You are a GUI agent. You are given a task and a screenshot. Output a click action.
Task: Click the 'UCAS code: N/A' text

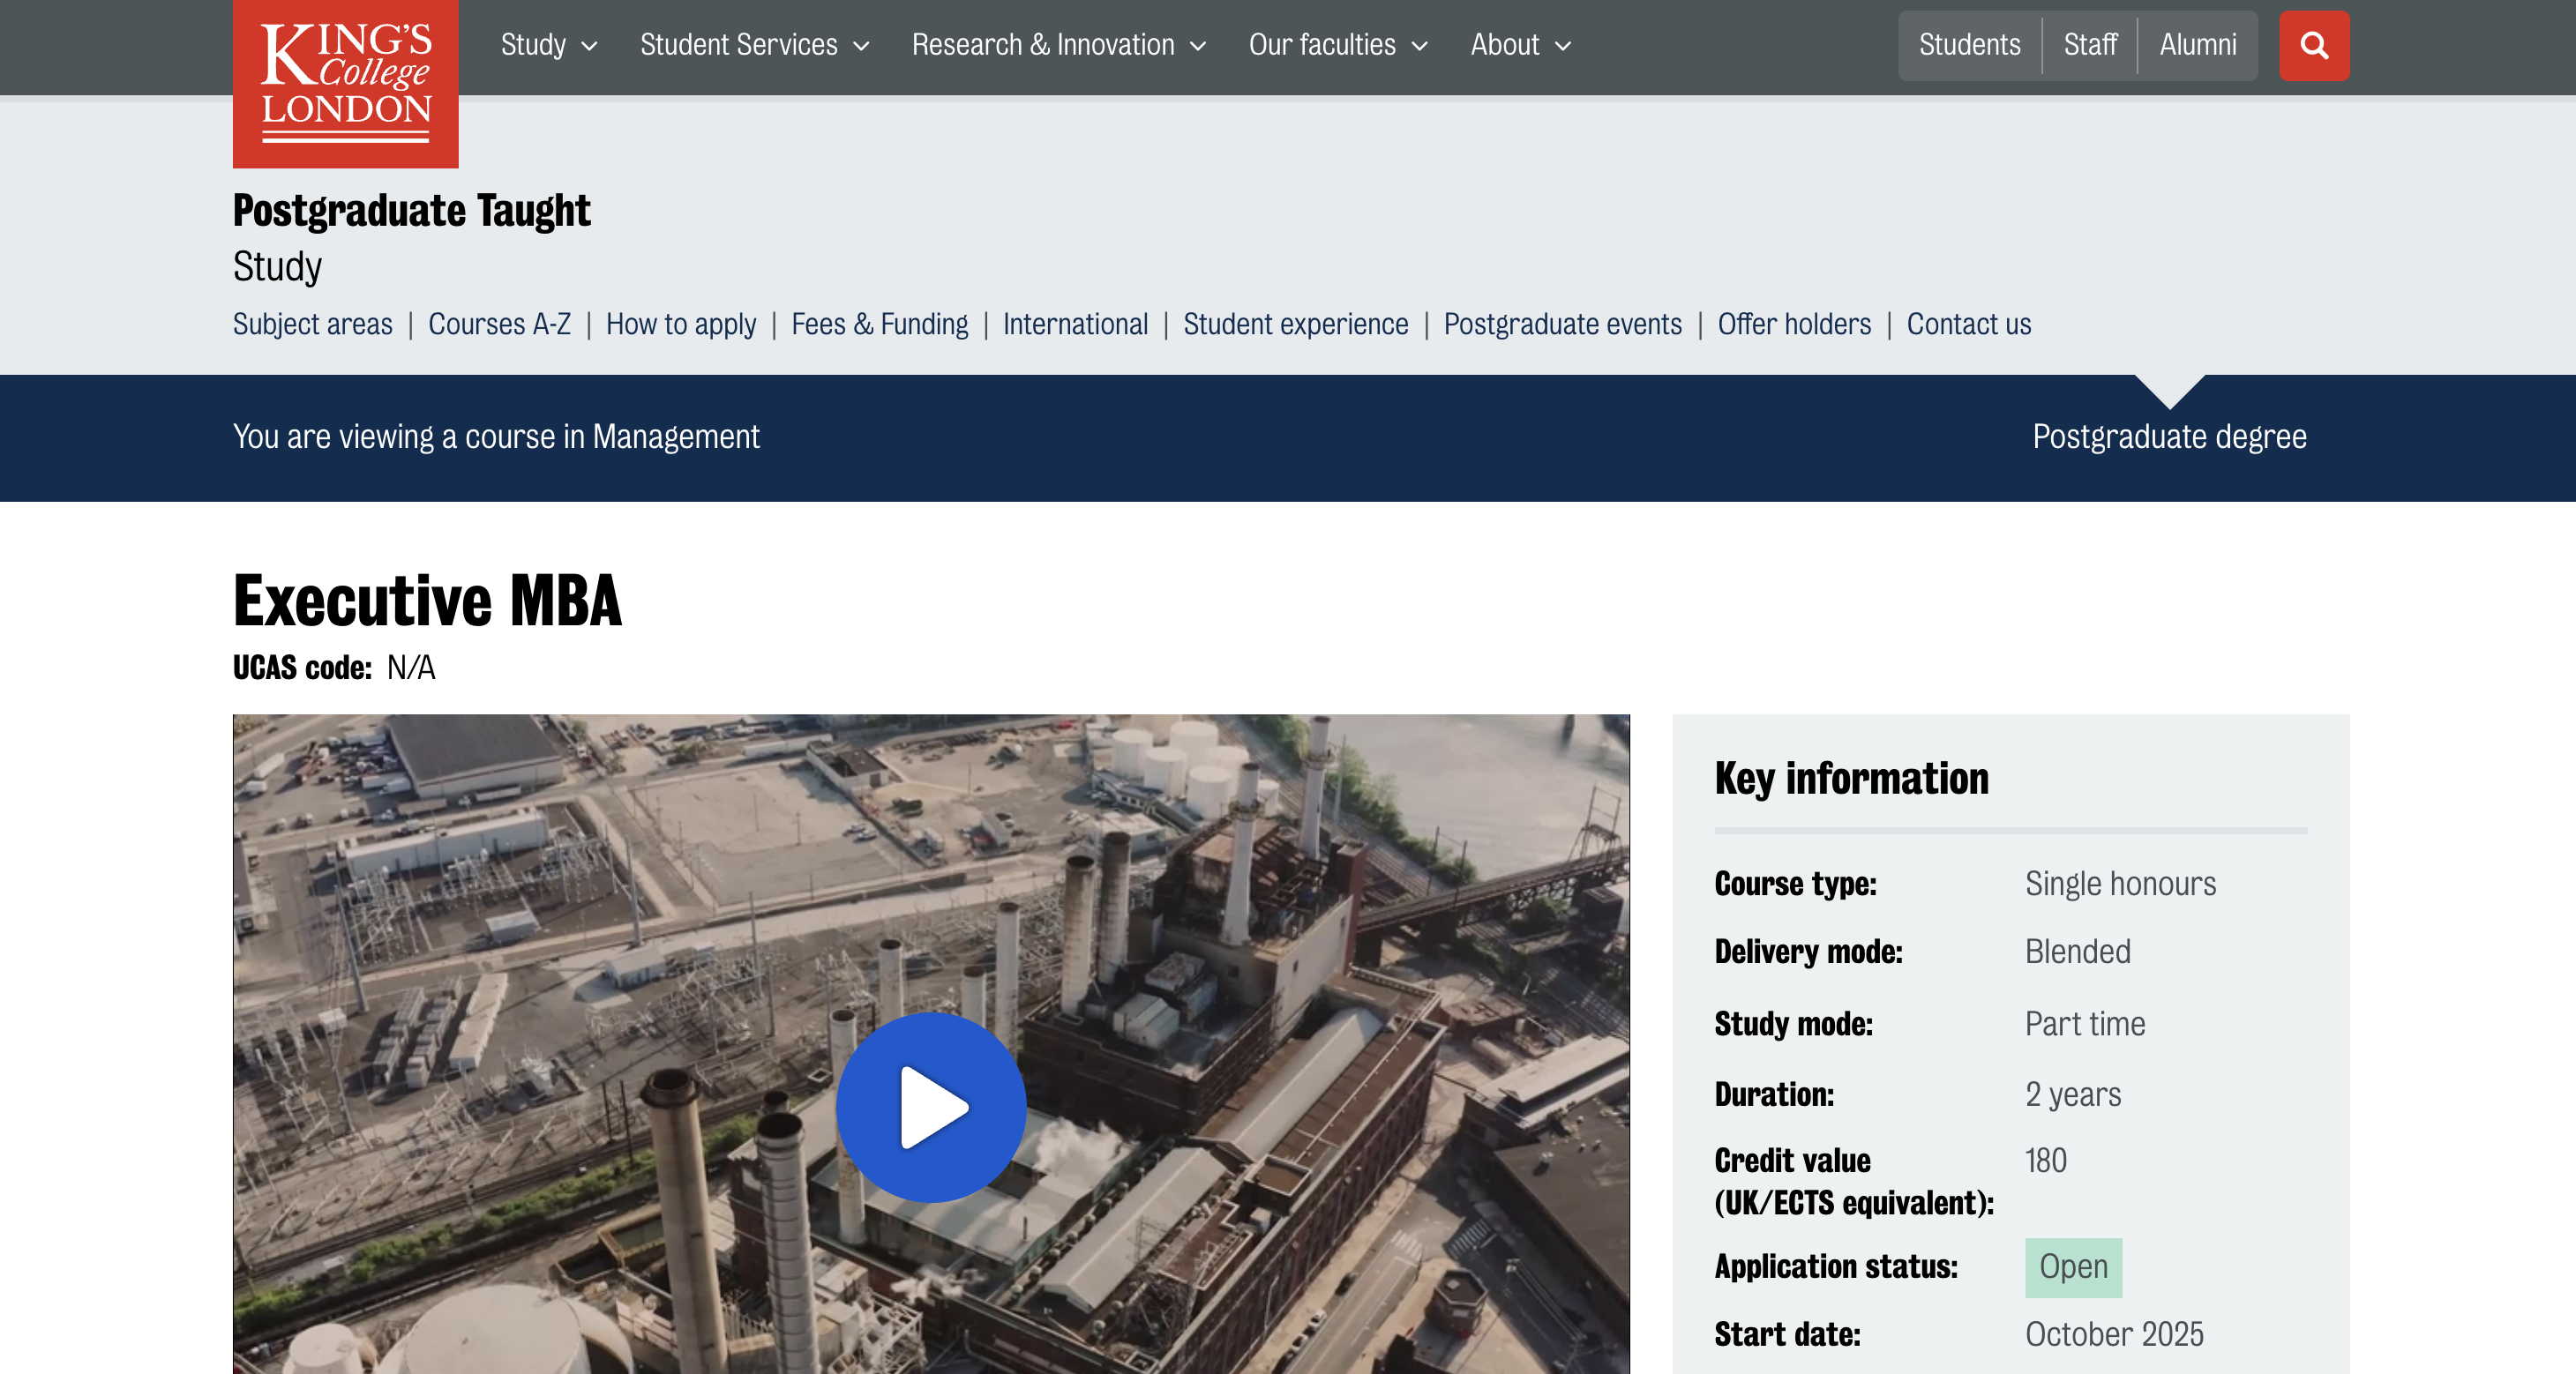coord(334,668)
